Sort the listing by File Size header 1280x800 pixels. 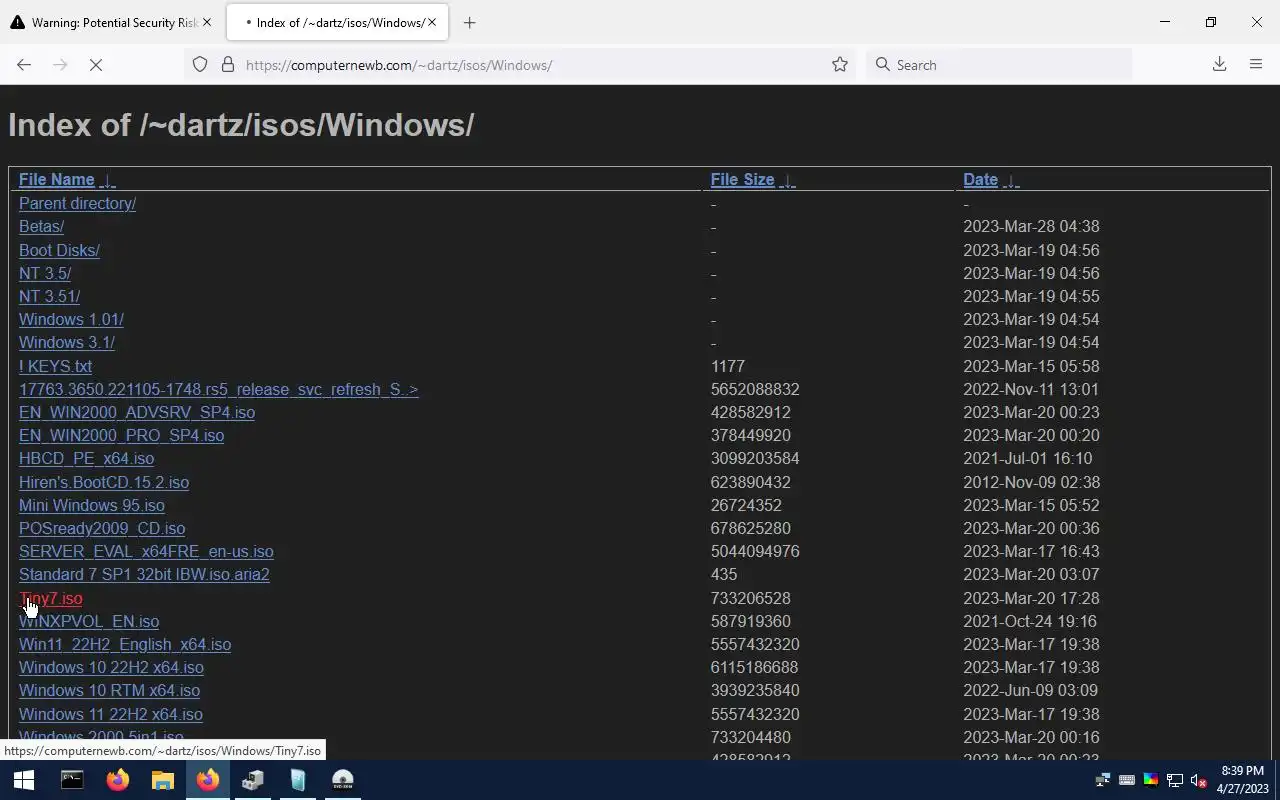[742, 180]
